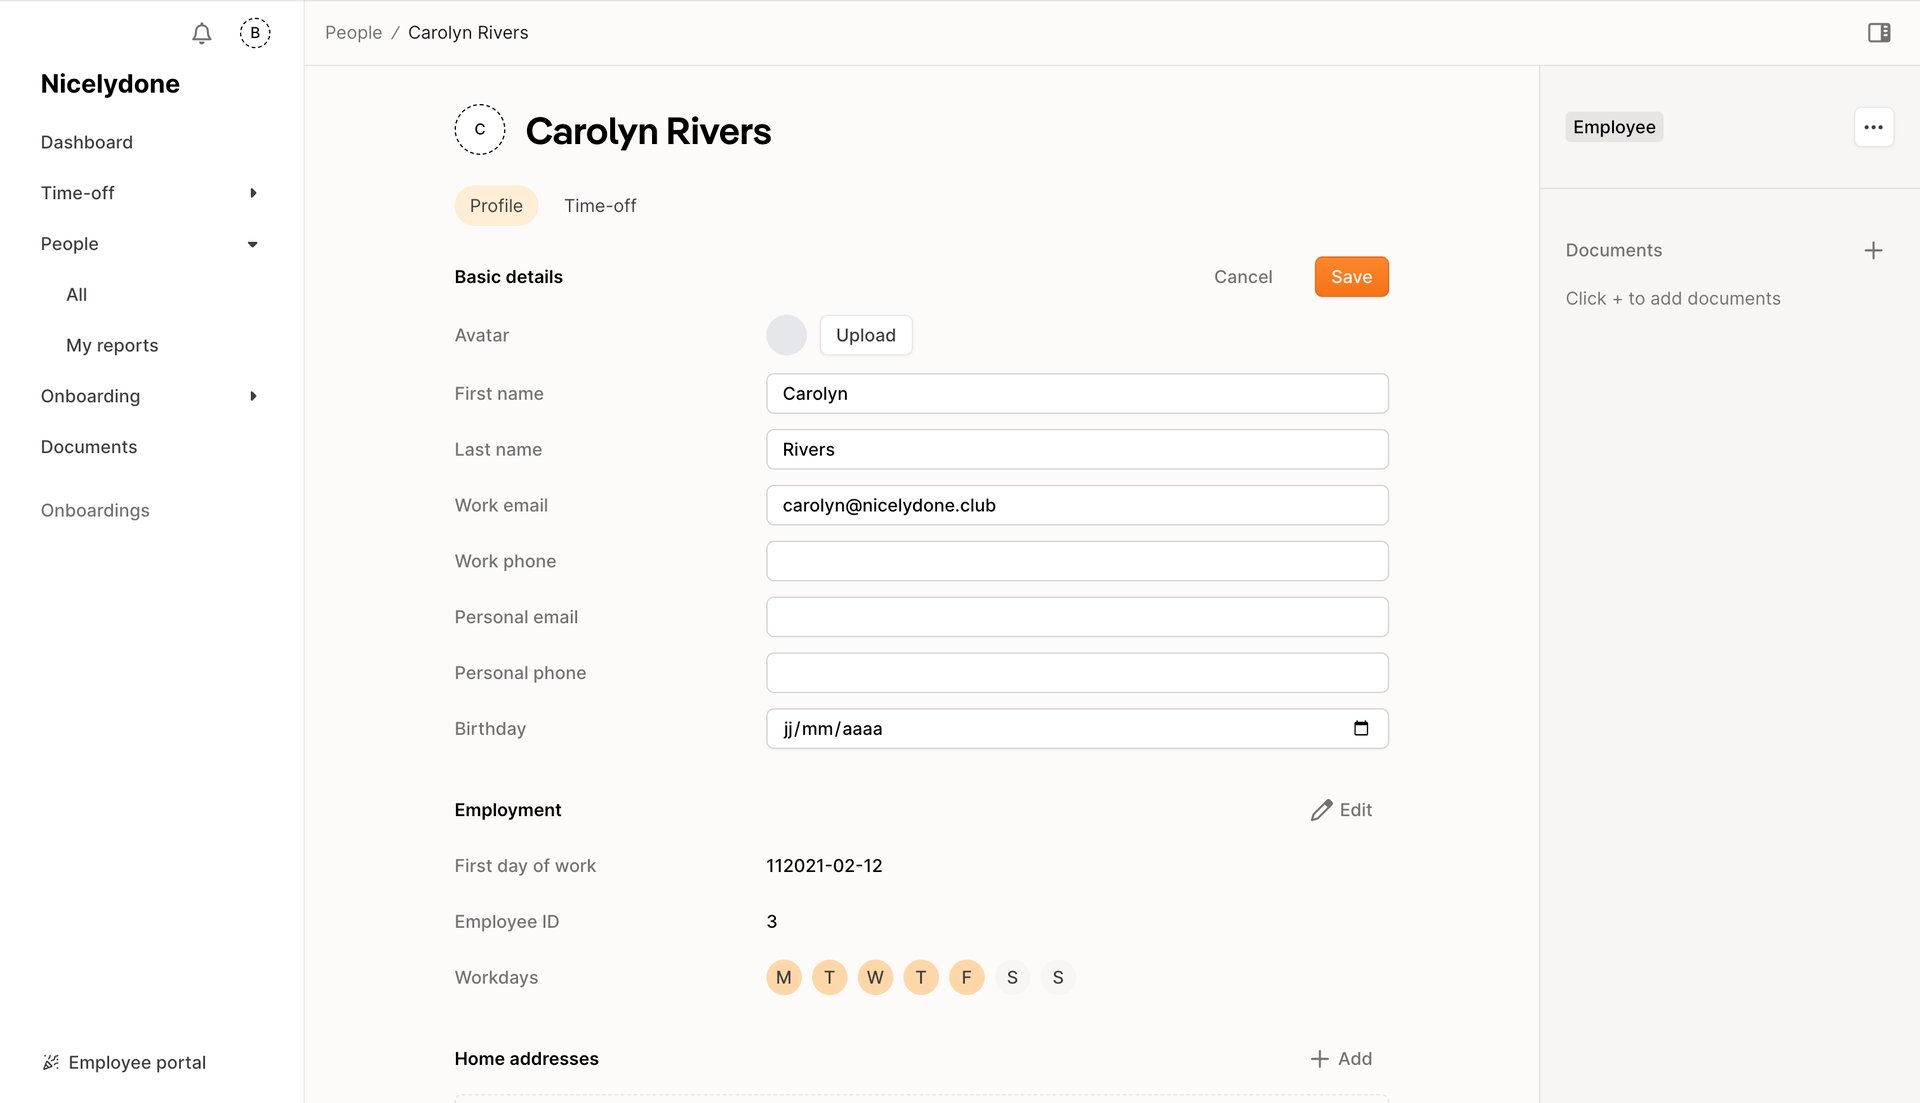Disable Friday as a workday
The height and width of the screenshot is (1103, 1920).
[x=966, y=977]
